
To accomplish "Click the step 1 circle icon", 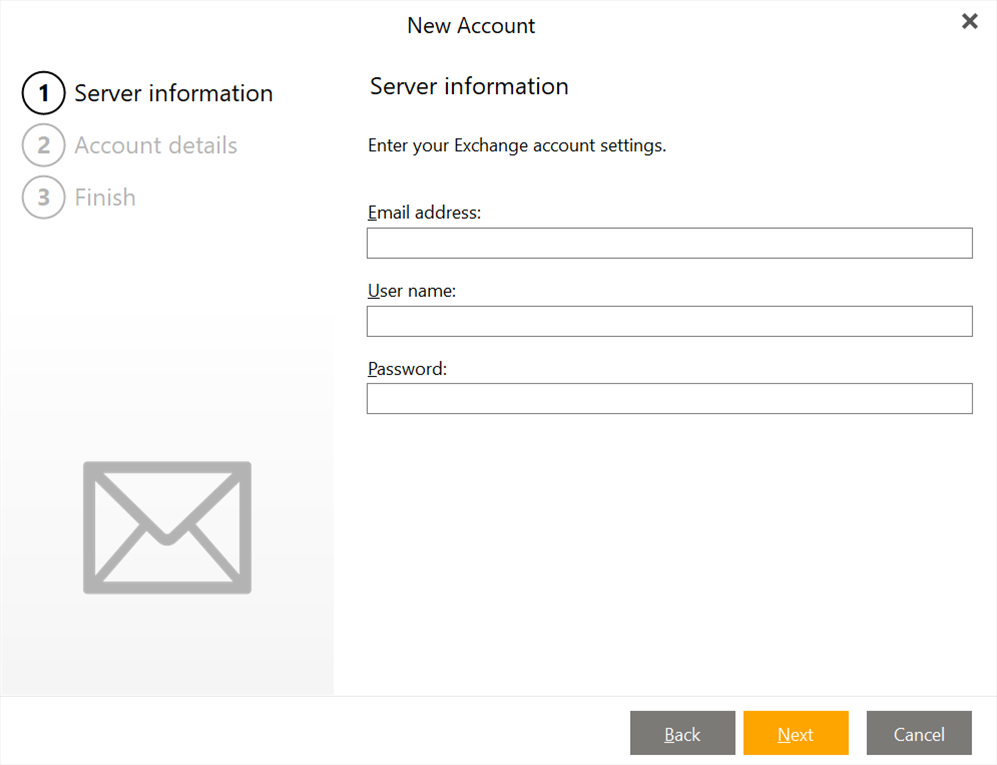I will click(43, 94).
